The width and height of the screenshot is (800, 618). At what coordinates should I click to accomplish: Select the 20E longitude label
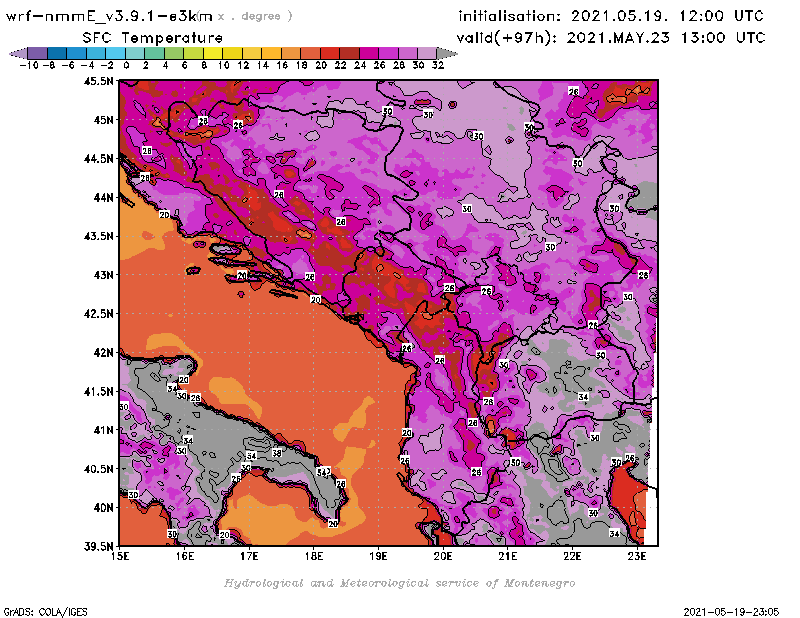443,556
